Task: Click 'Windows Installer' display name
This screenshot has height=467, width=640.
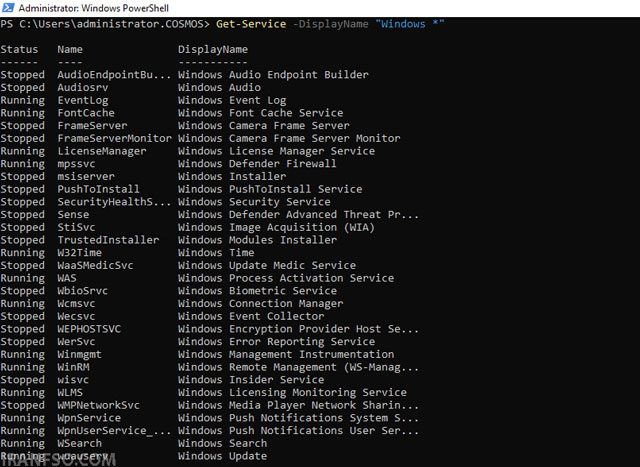Action: 232,176
